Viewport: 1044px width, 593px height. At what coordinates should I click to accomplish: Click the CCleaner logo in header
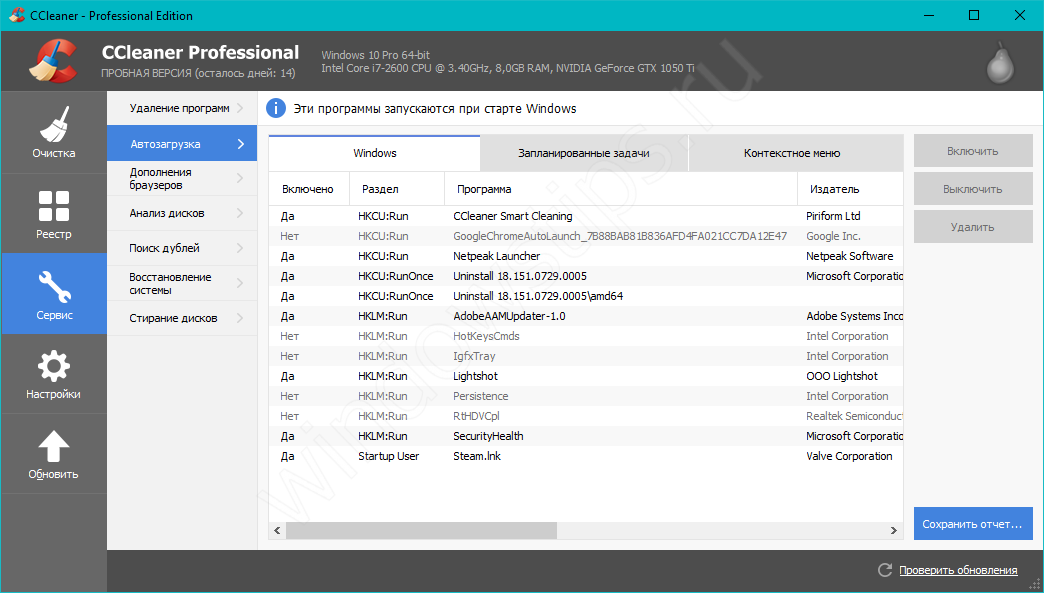pyautogui.click(x=52, y=62)
